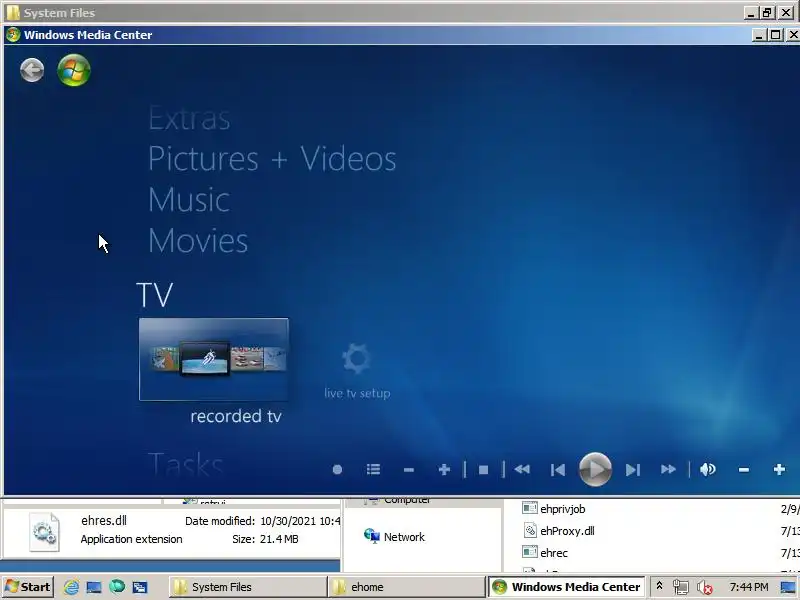Screen dimensions: 800x600
Task: Click the Rewind button
Action: tap(522, 469)
